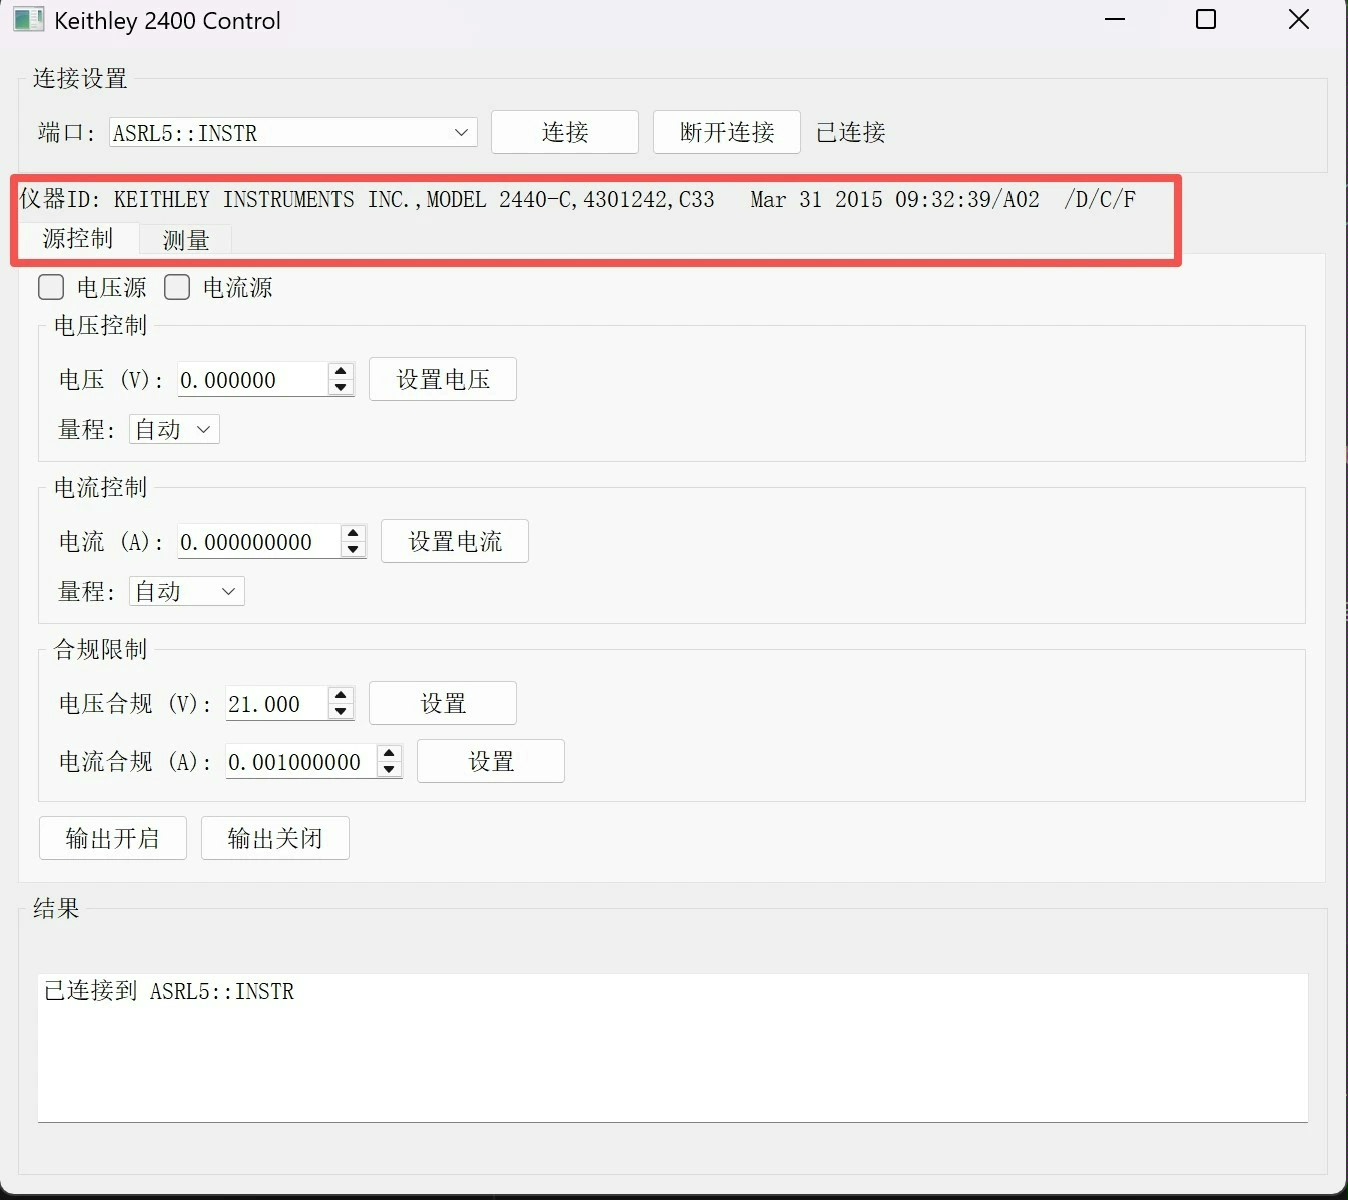Viewport: 1348px width, 1200px height.
Task: Increase the 电流 (A) value with up arrow
Action: pyautogui.click(x=353, y=534)
